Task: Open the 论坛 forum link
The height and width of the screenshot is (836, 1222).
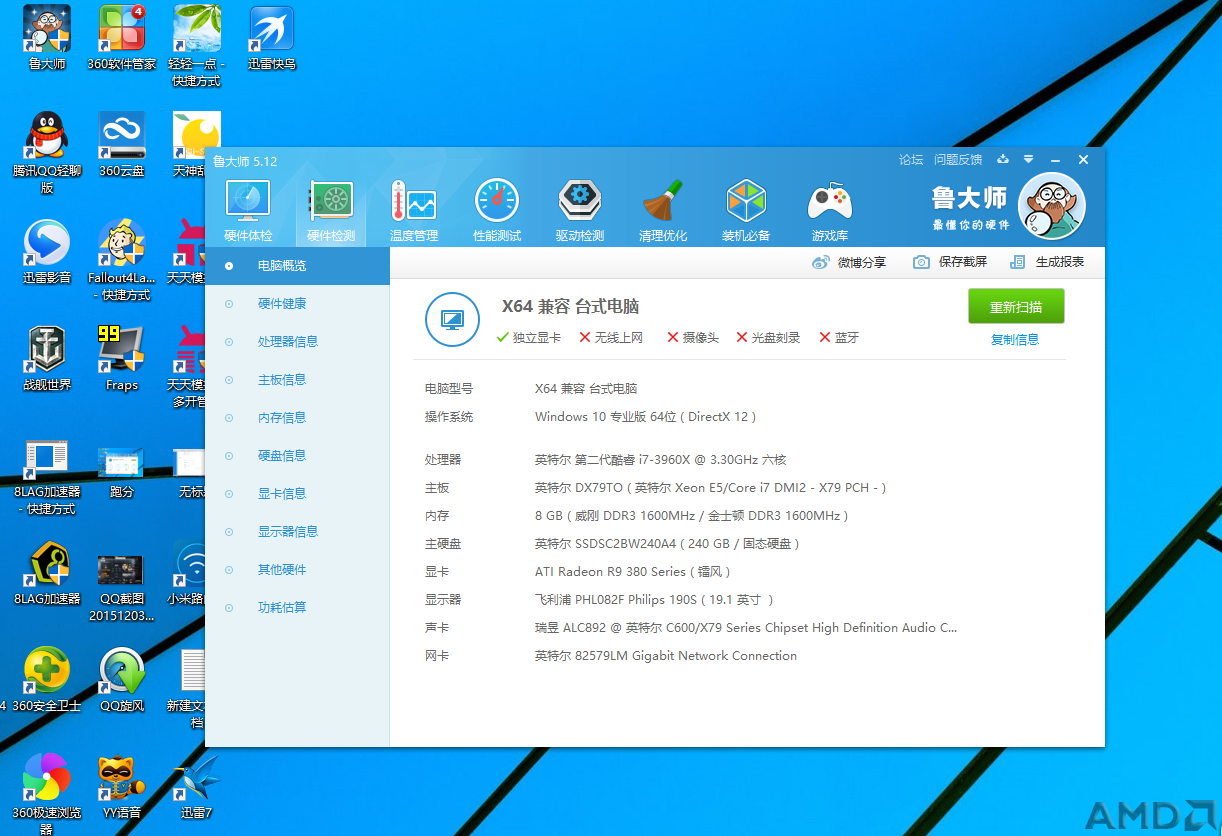Action: point(911,160)
